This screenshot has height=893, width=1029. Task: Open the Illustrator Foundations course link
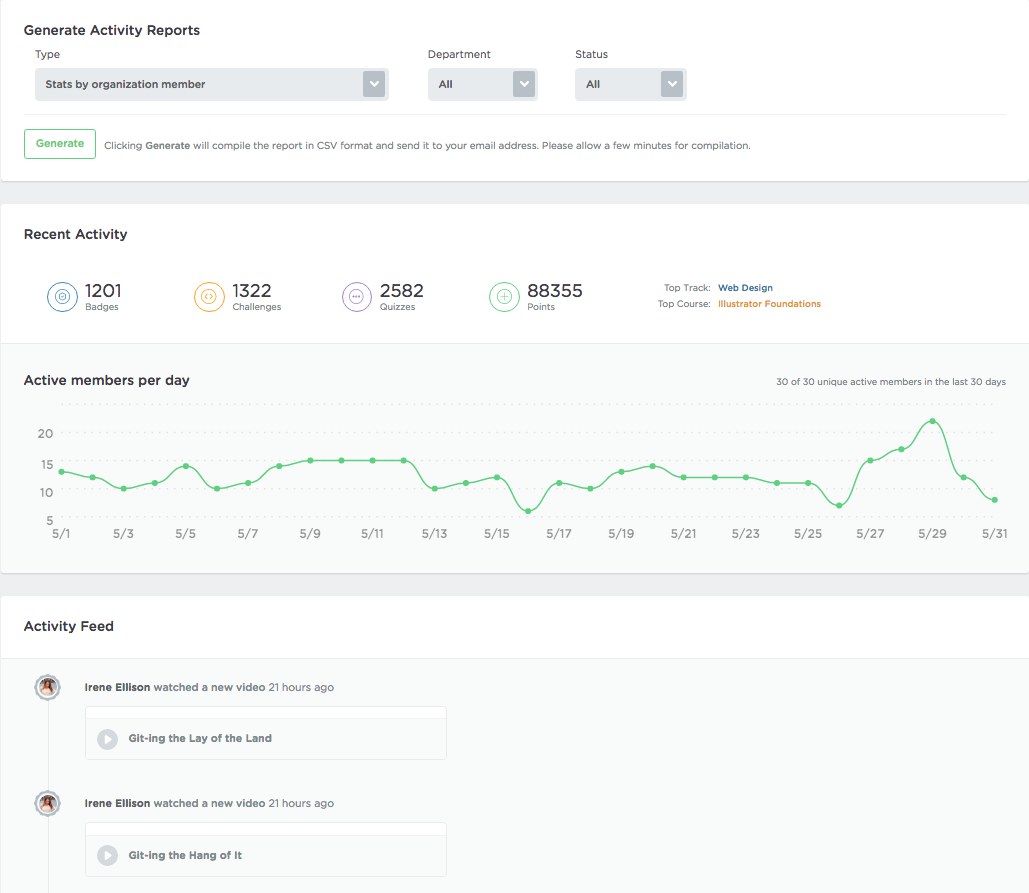pyautogui.click(x=769, y=303)
